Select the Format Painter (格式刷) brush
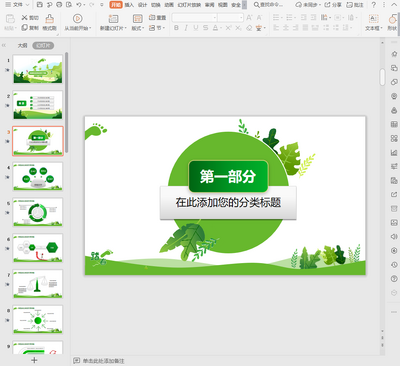Viewport: 400px width, 366px height. [49, 18]
